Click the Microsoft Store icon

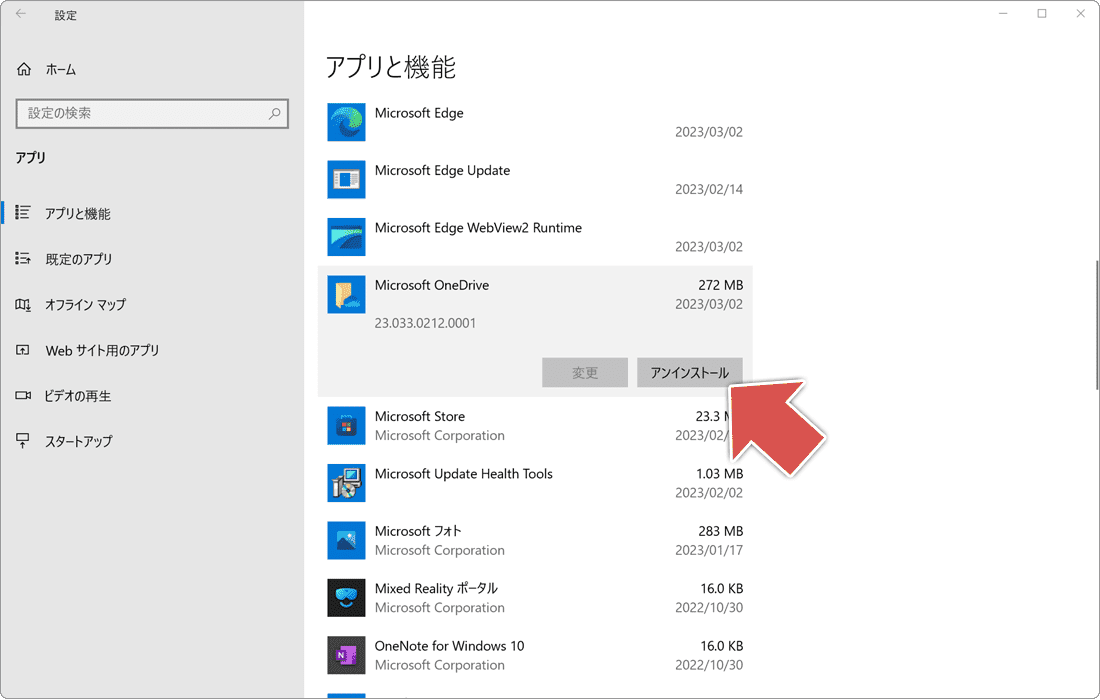tap(346, 425)
